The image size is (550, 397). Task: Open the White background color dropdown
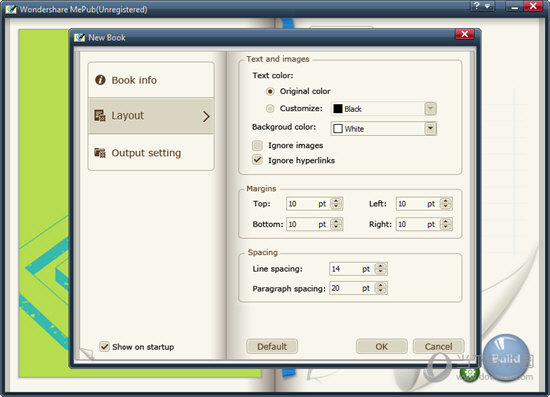point(384,129)
